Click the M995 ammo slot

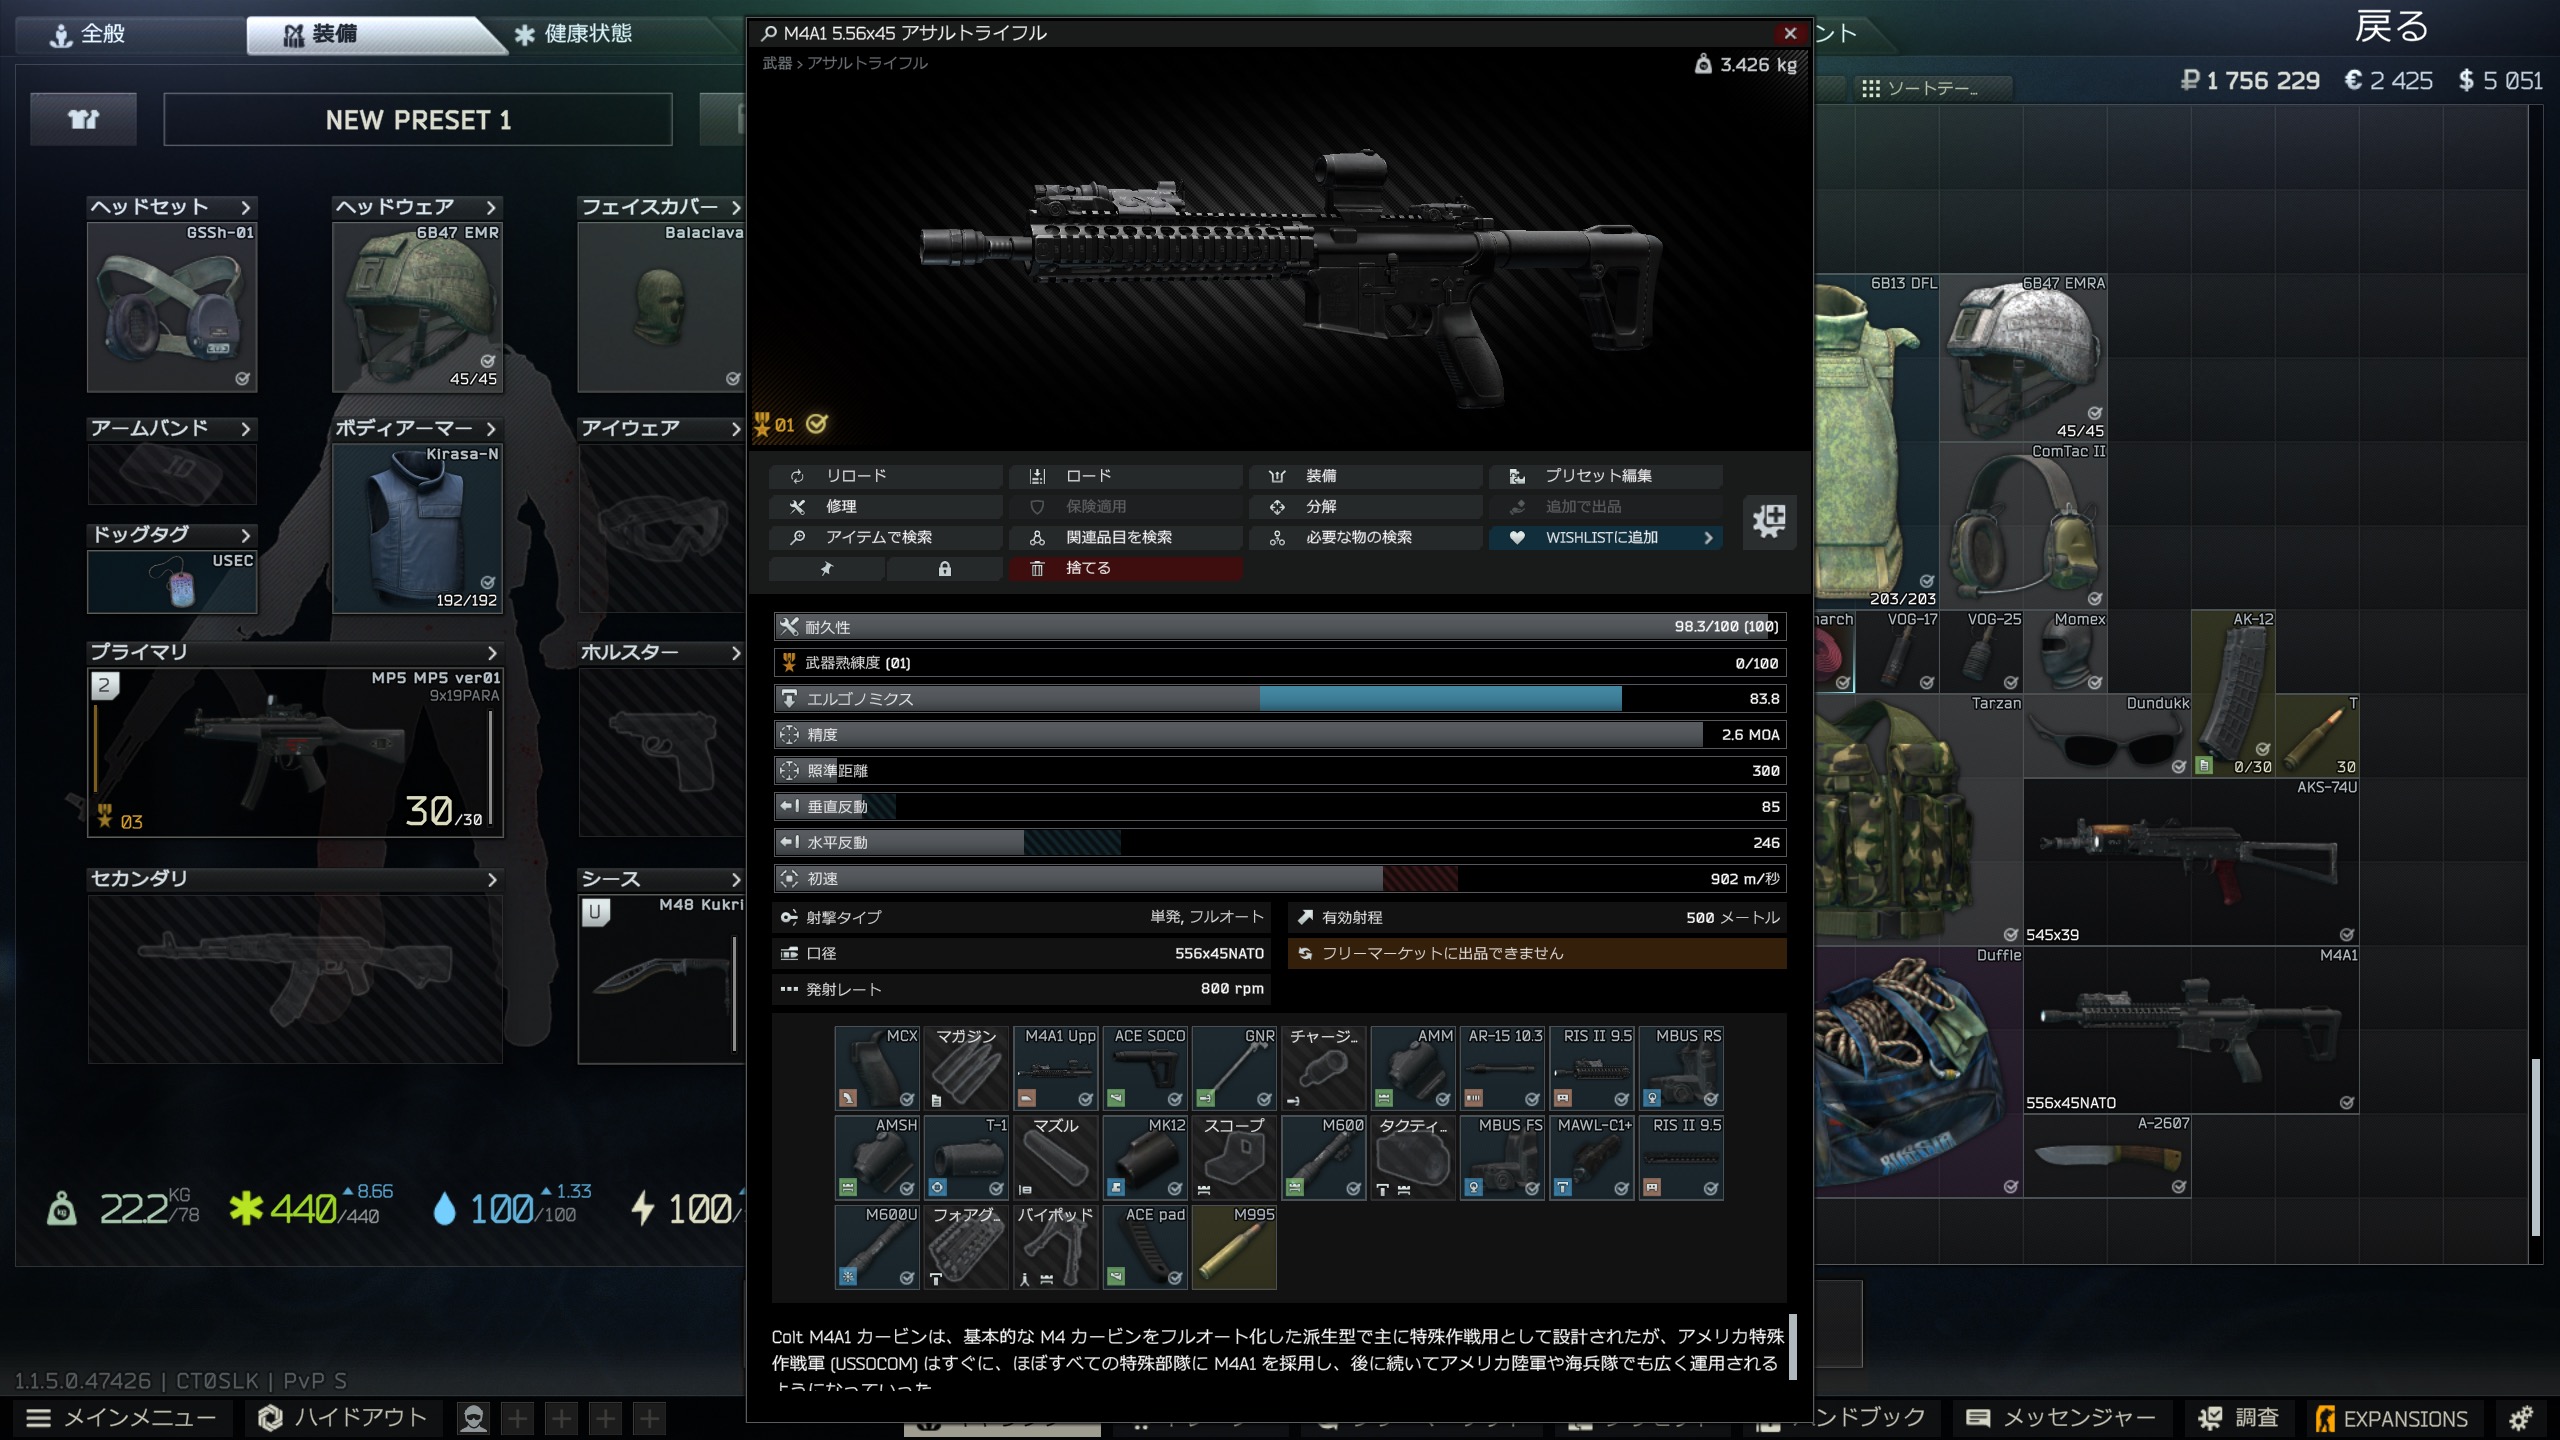click(1234, 1246)
